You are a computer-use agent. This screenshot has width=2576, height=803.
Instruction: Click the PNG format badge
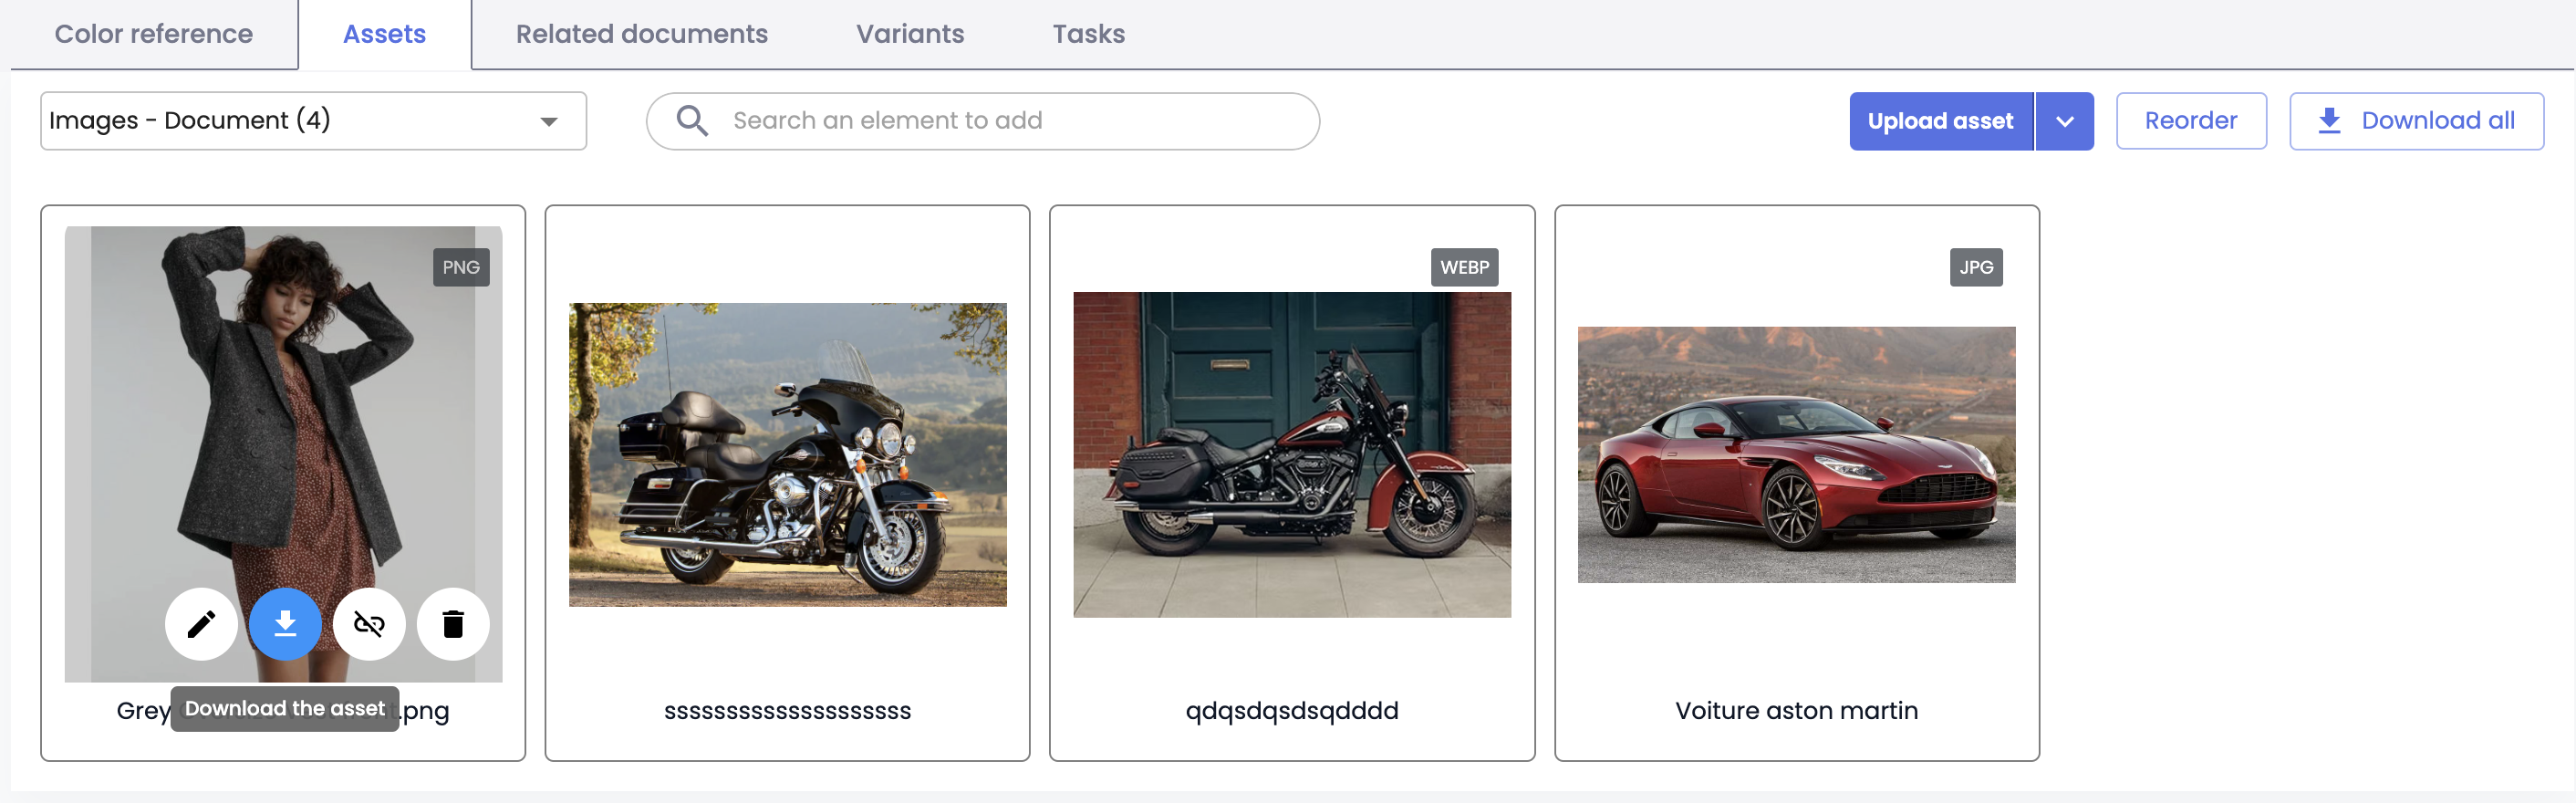(x=461, y=267)
